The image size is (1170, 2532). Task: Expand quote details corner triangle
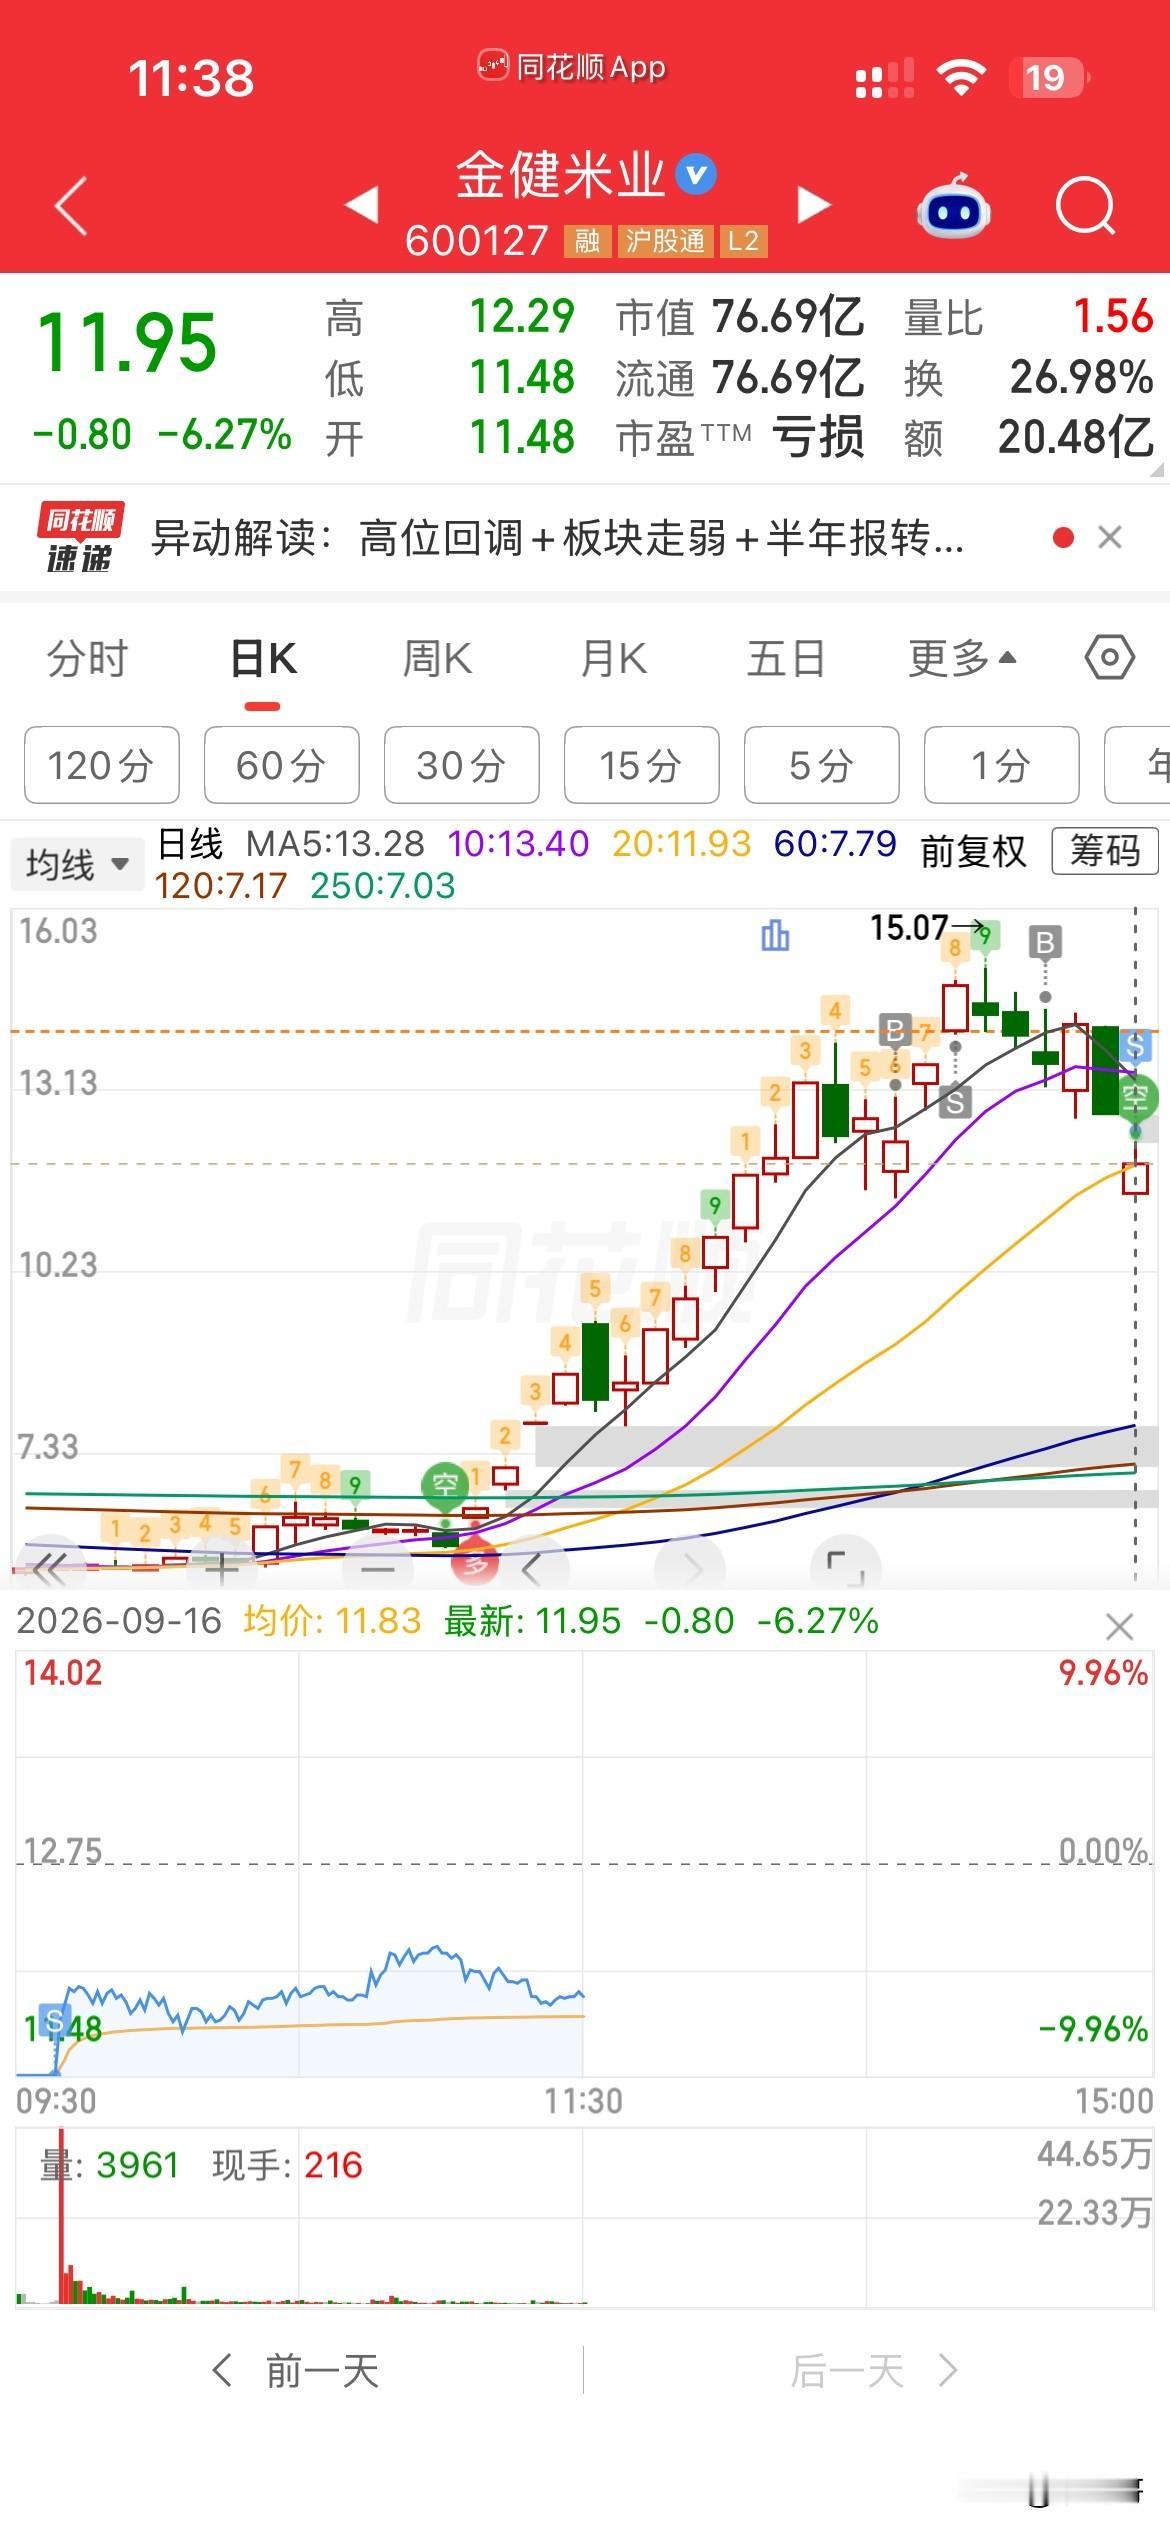click(1158, 468)
